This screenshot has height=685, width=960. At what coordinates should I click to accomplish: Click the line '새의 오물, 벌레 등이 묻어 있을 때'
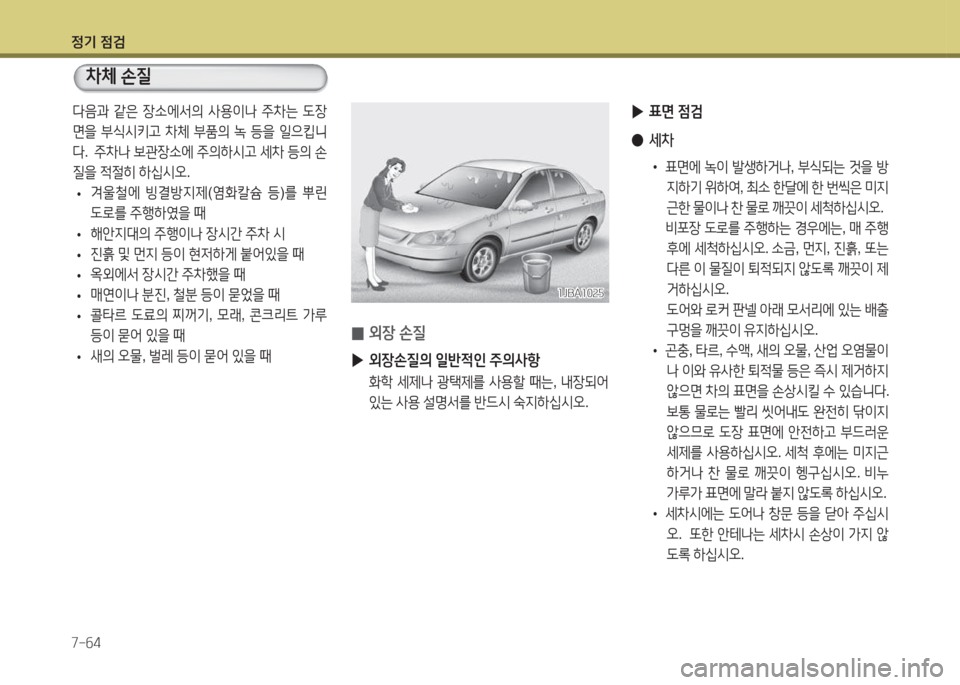pos(181,356)
